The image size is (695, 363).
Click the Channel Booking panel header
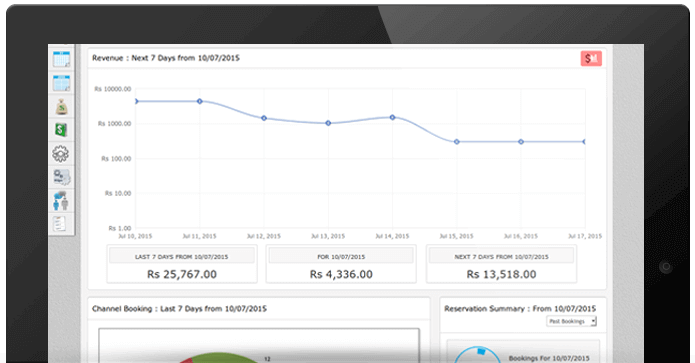(259, 308)
